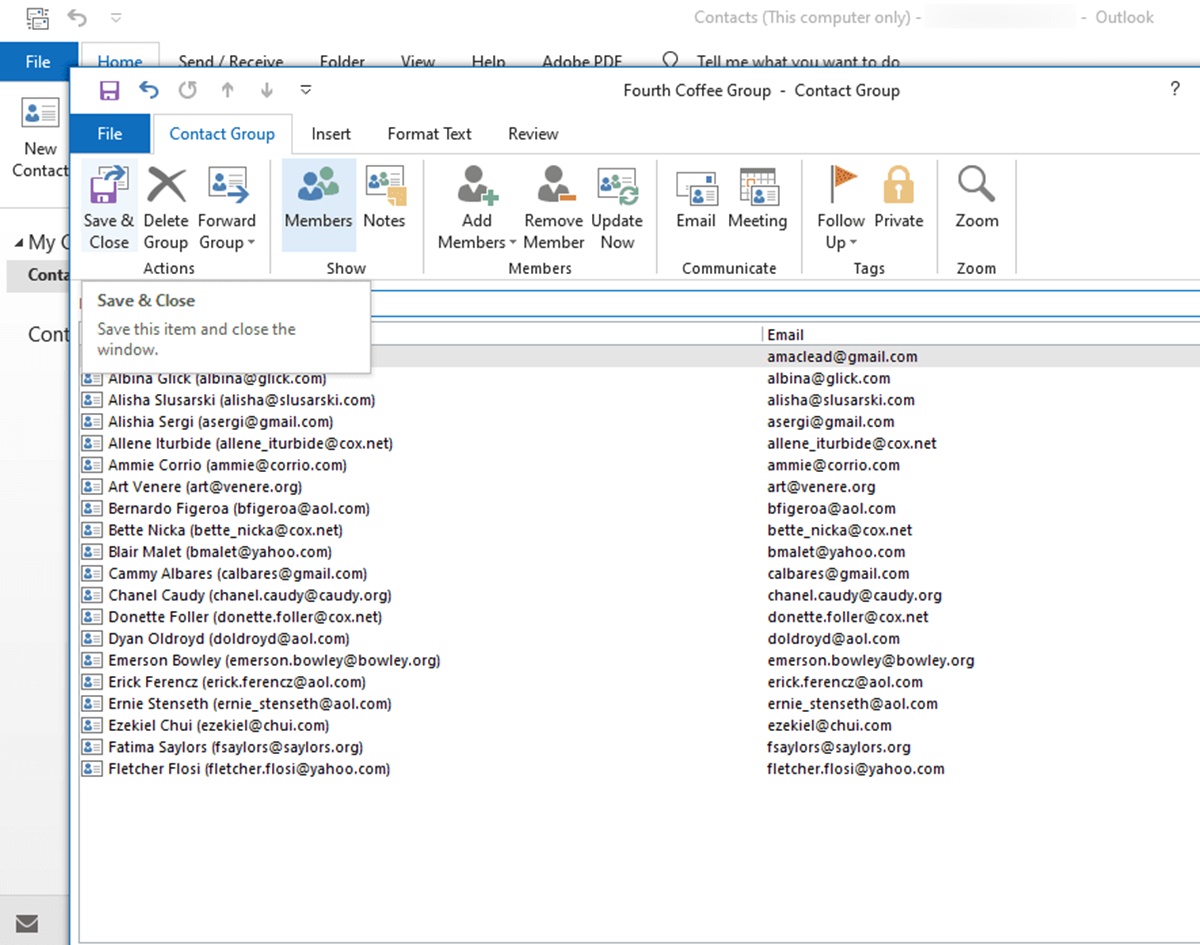
Task: Click the Update Now icon
Action: (x=617, y=187)
